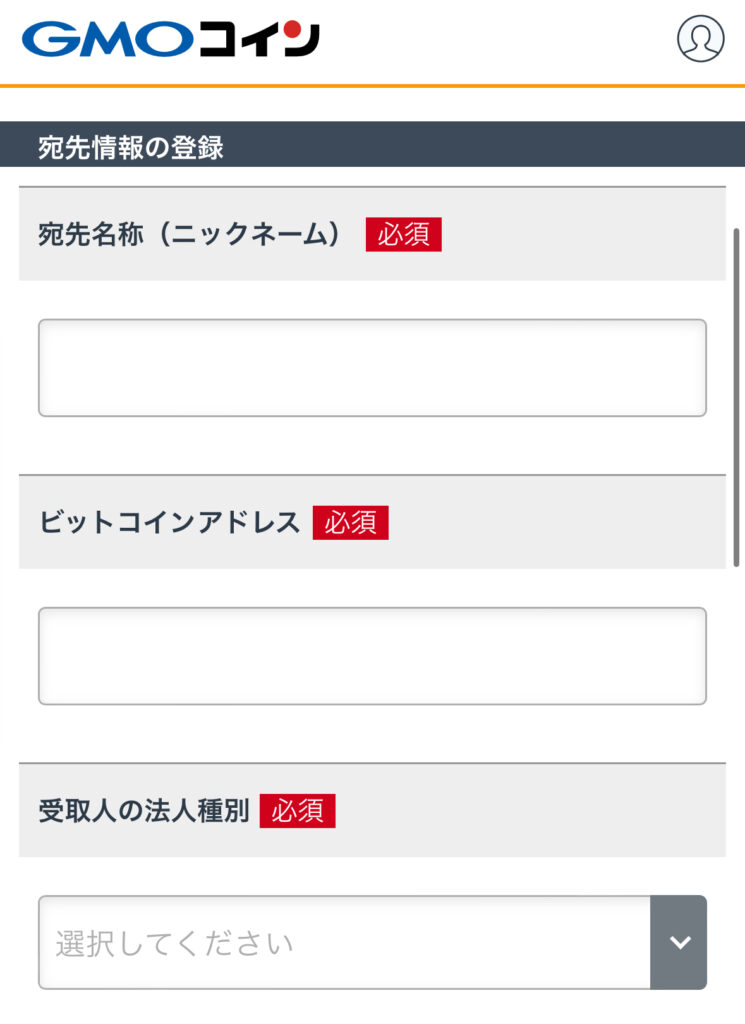Focus the ビットコインアドレス input field
This screenshot has width=745, height=1024.
point(372,655)
